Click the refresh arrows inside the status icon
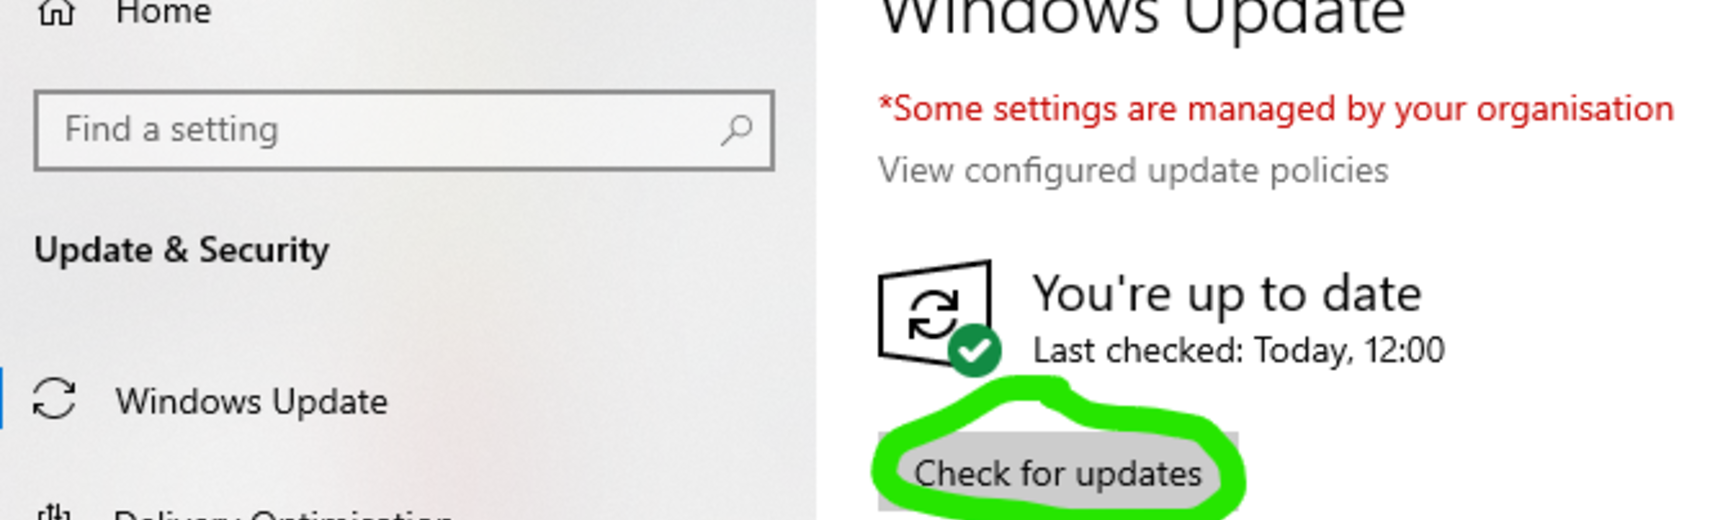 pyautogui.click(x=932, y=313)
